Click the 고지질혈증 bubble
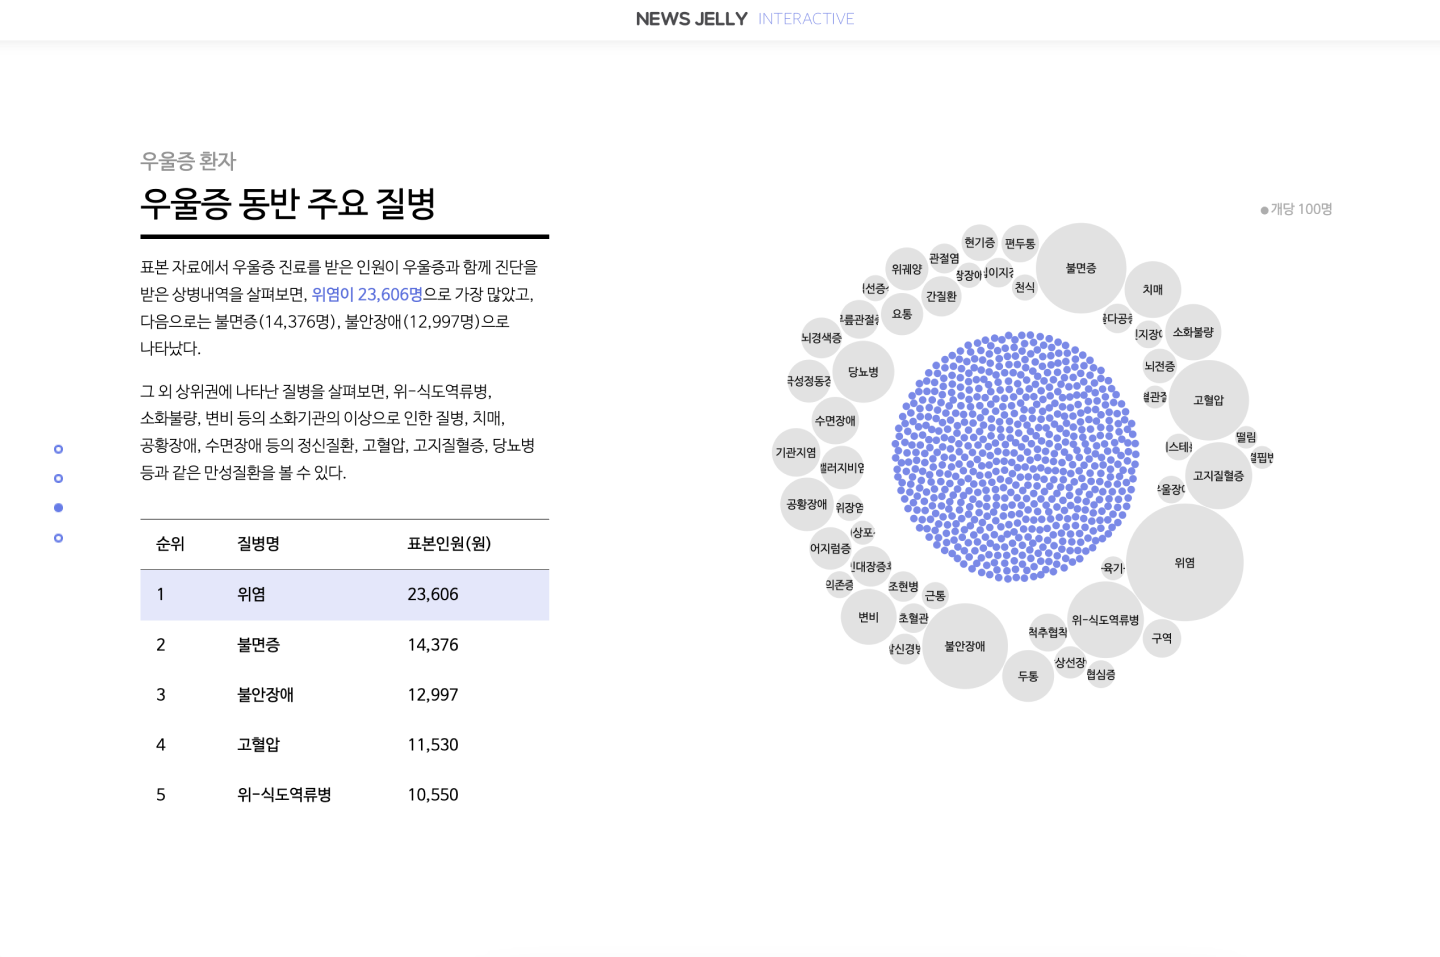Screen dimensions: 1440x957 [1218, 476]
